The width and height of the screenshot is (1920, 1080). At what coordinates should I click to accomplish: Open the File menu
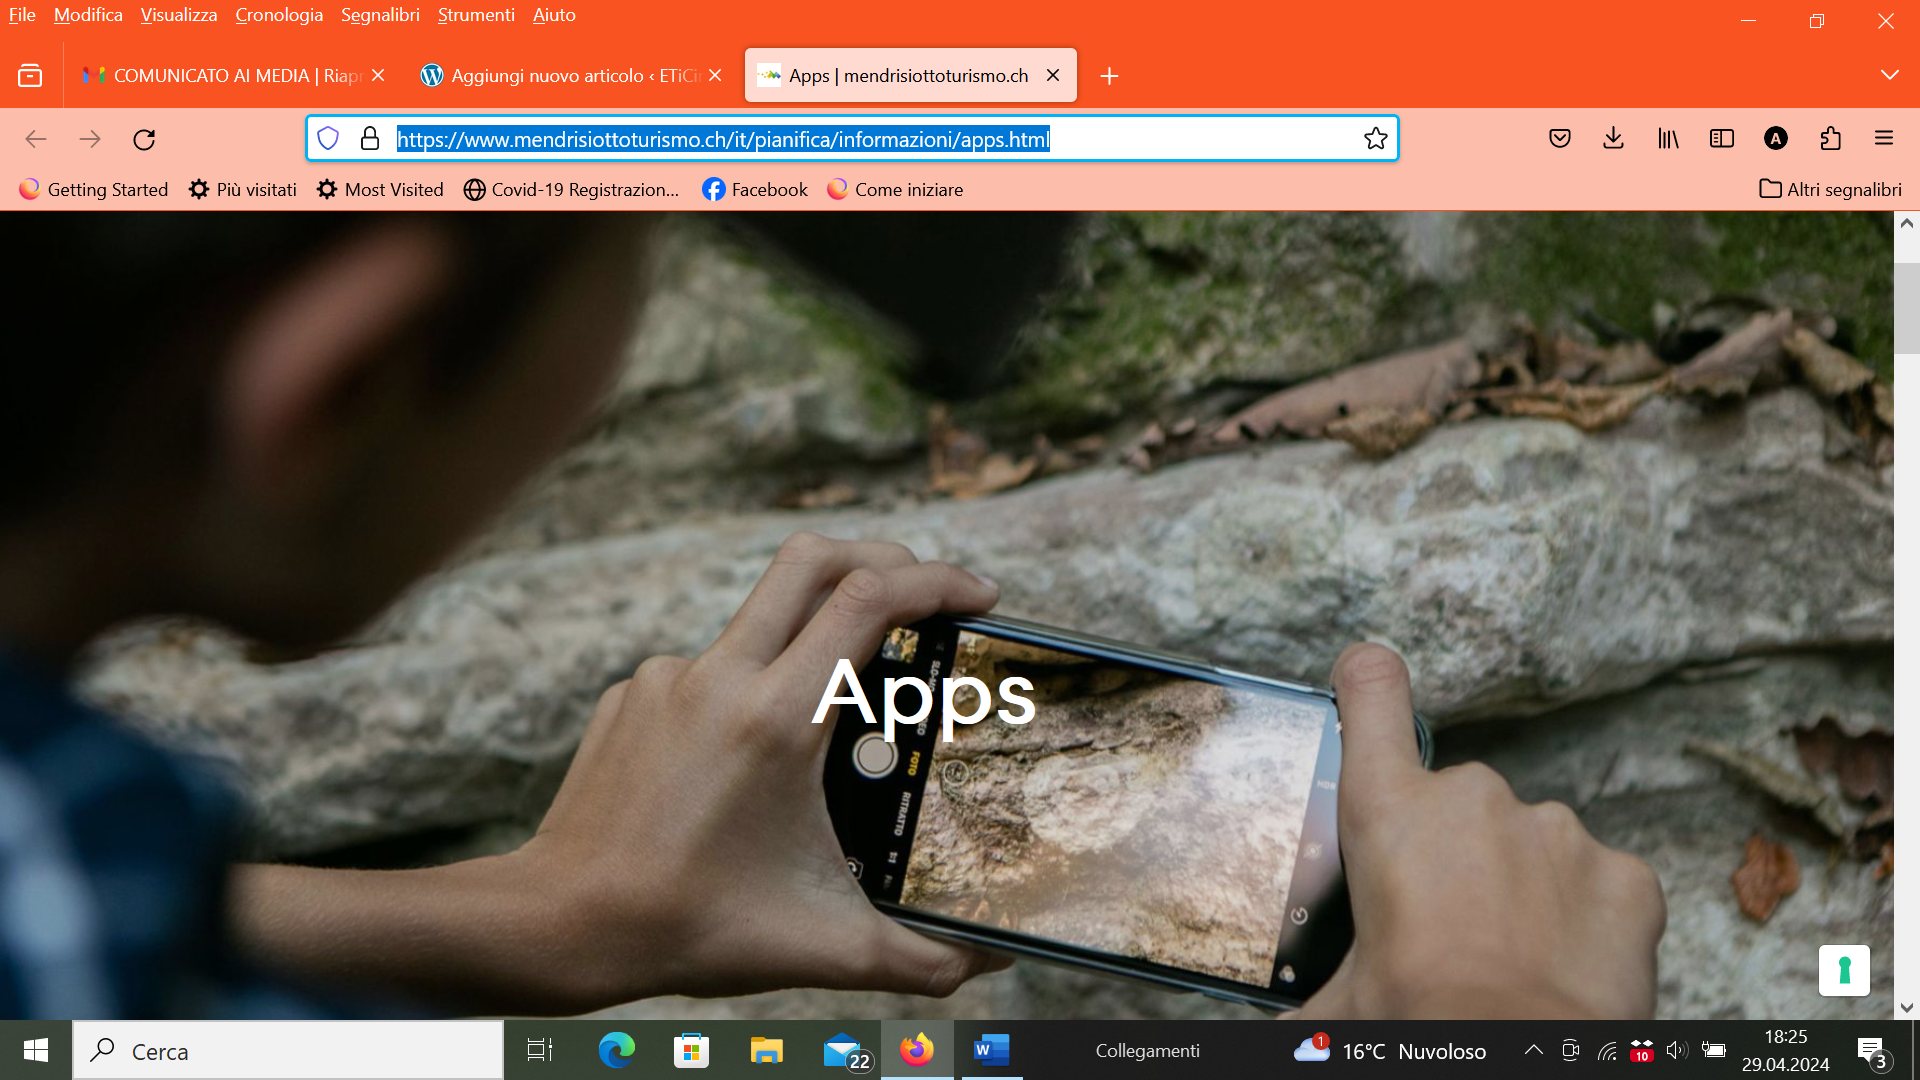click(x=22, y=15)
